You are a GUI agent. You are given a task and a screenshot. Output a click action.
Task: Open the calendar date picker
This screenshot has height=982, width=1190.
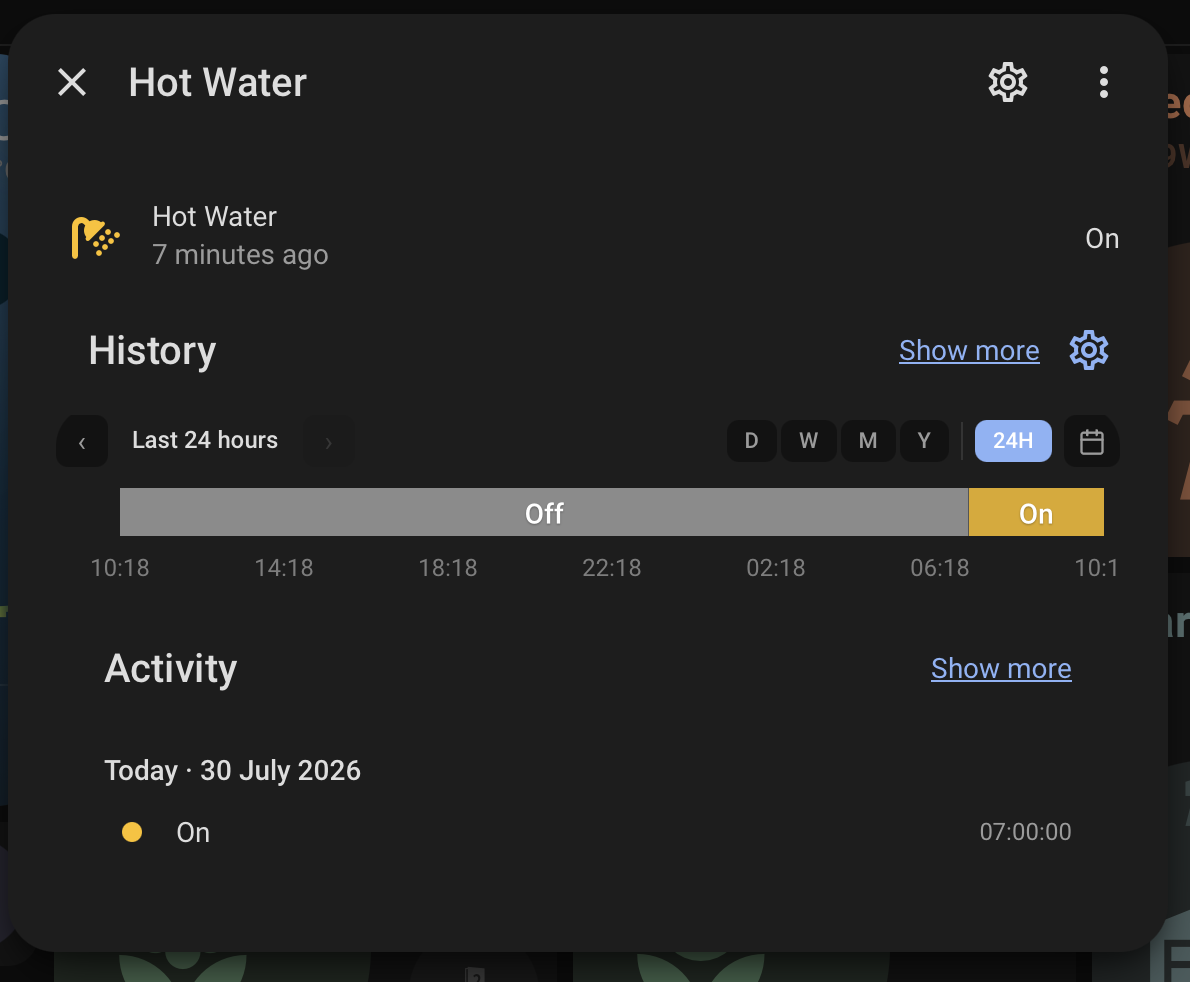click(1091, 441)
